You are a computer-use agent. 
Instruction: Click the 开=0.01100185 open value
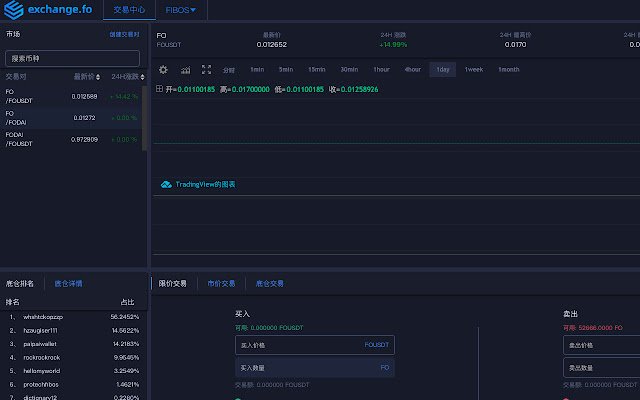pyautogui.click(x=190, y=89)
